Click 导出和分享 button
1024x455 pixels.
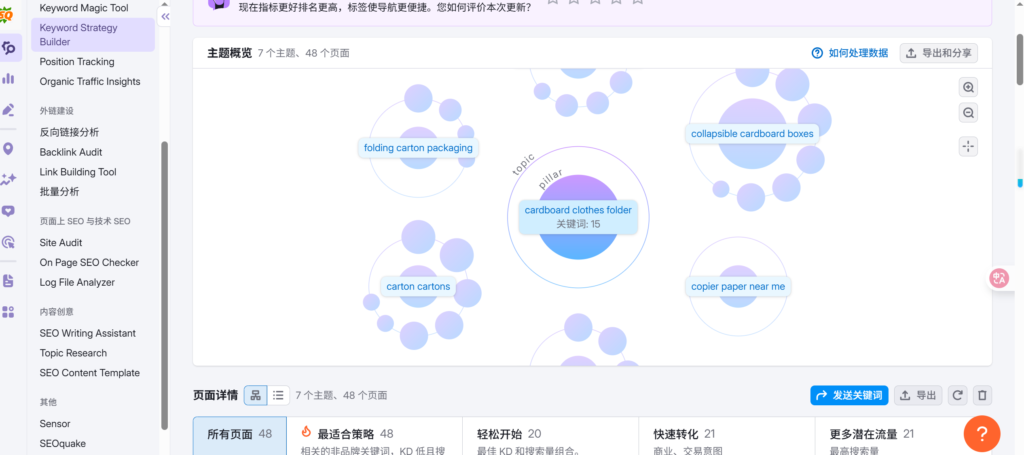coord(938,53)
